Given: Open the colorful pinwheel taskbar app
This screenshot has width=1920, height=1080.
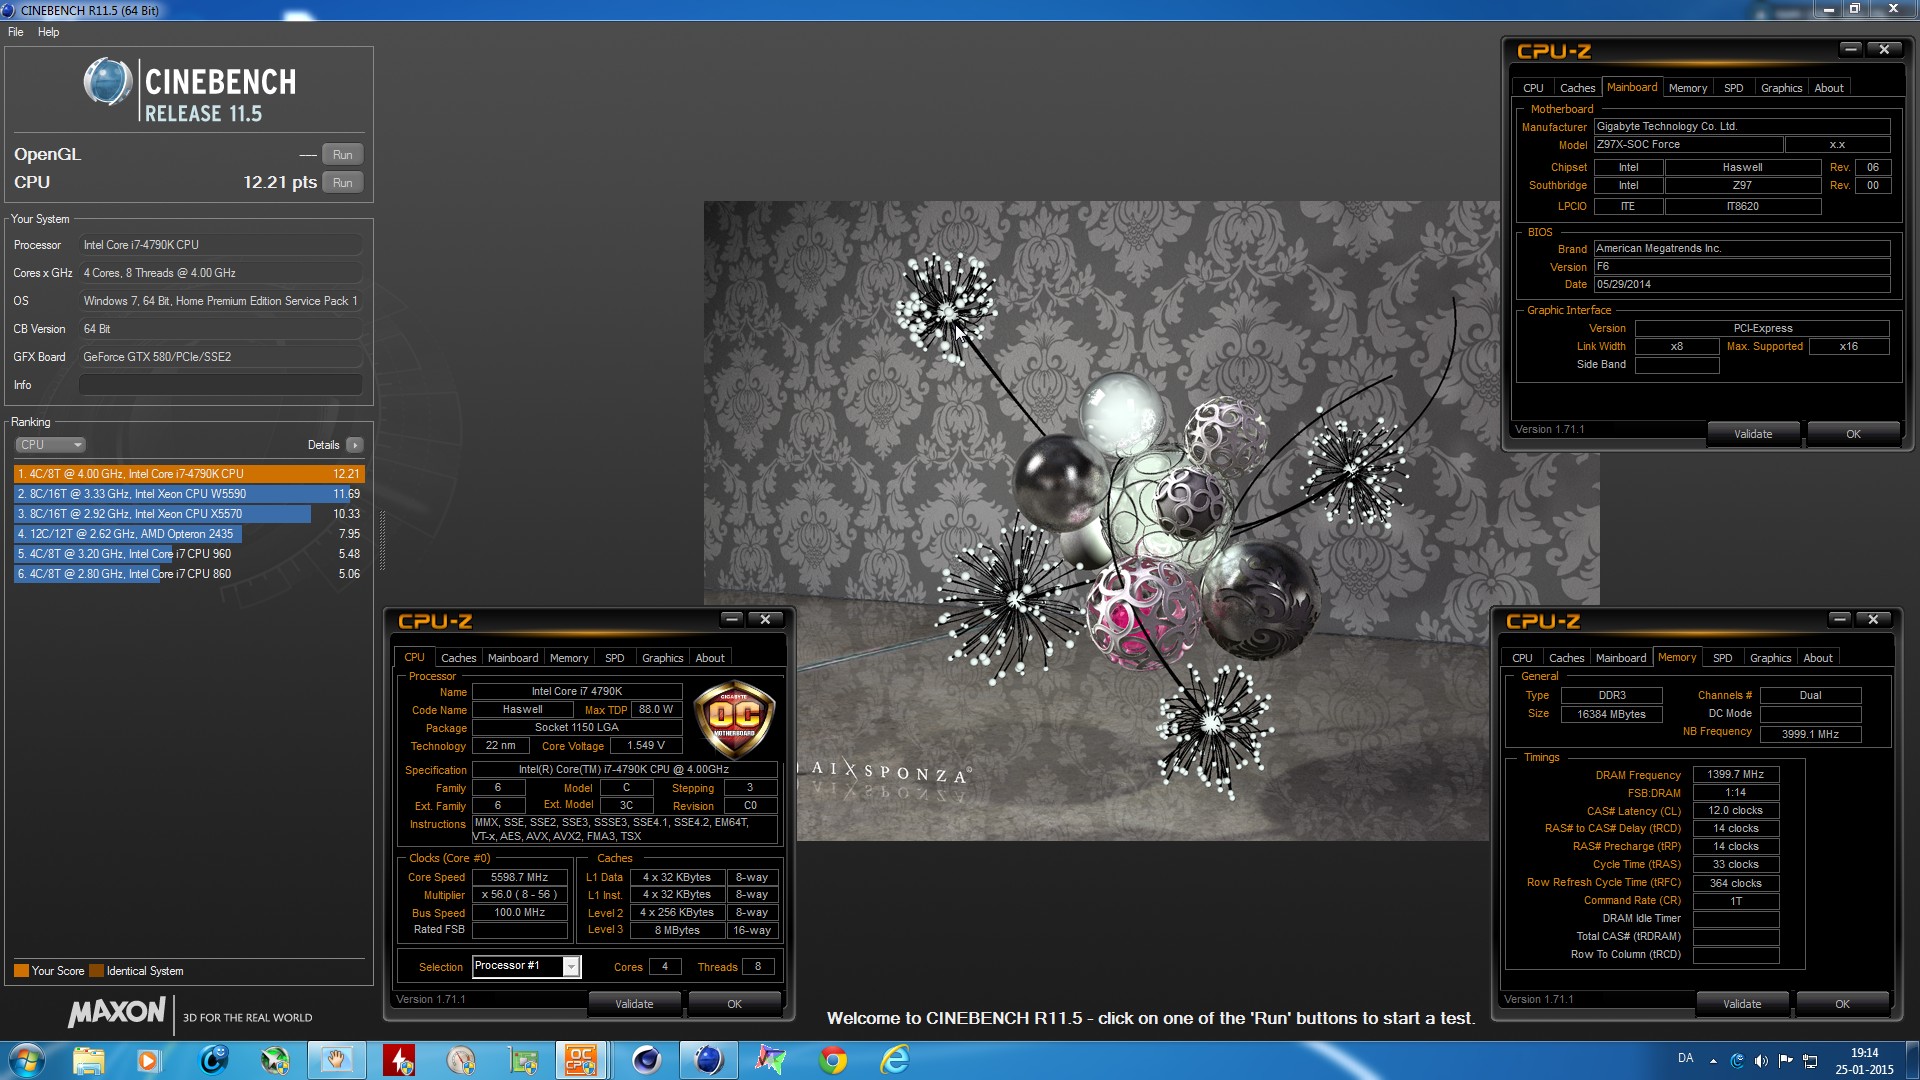Looking at the screenshot, I should (x=771, y=1060).
